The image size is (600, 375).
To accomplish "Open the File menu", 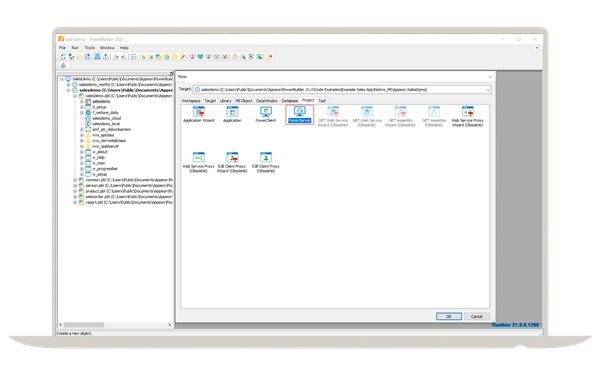I will click(62, 48).
